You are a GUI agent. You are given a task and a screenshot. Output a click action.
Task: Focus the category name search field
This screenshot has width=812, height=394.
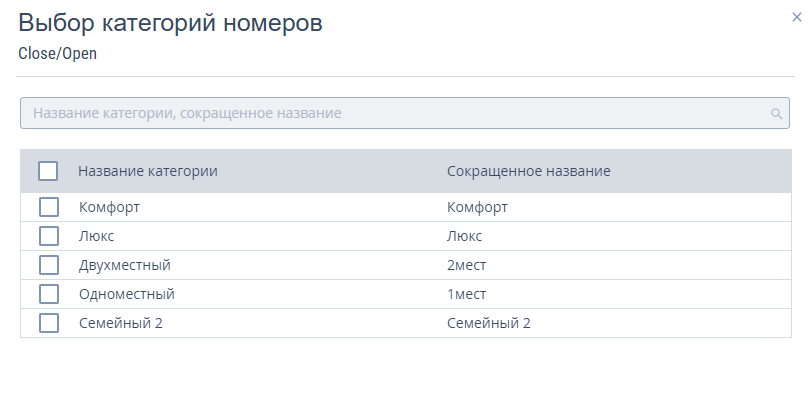click(404, 113)
